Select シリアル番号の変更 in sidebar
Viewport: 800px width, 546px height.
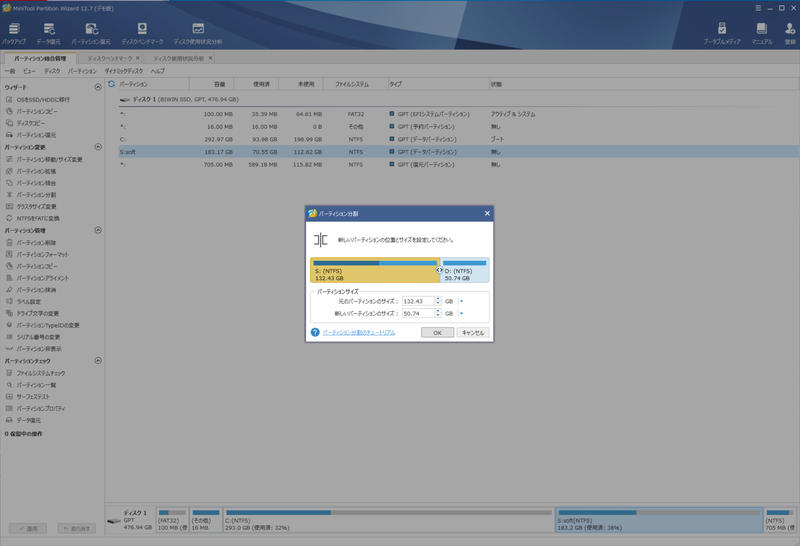(38, 337)
